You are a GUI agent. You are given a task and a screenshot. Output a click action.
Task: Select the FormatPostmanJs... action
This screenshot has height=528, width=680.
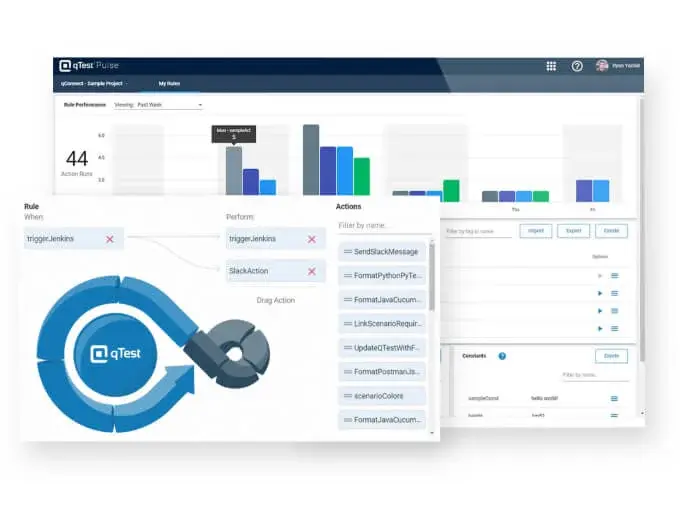382,372
